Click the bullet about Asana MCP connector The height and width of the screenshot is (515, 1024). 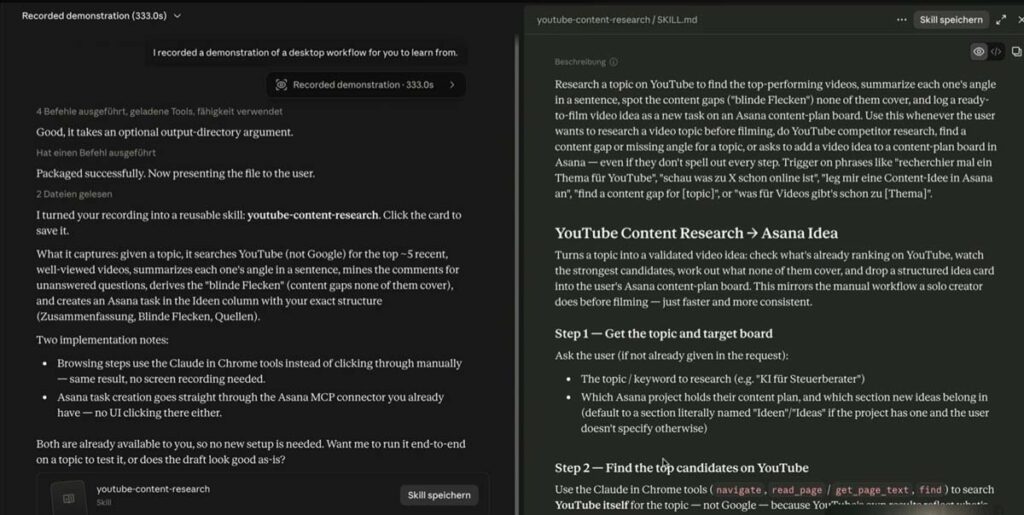click(x=250, y=405)
